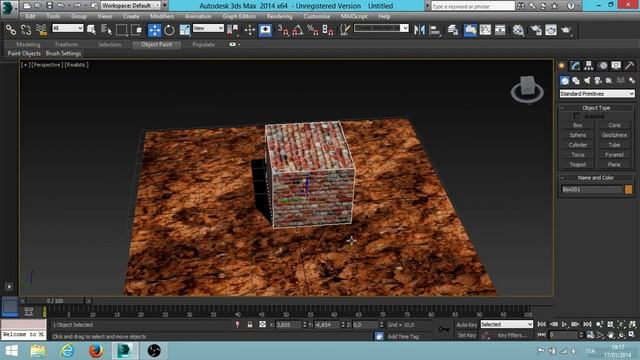Open the selection filter All dropdown
Image resolution: width=640 pixels, height=360 pixels.
[x=68, y=28]
